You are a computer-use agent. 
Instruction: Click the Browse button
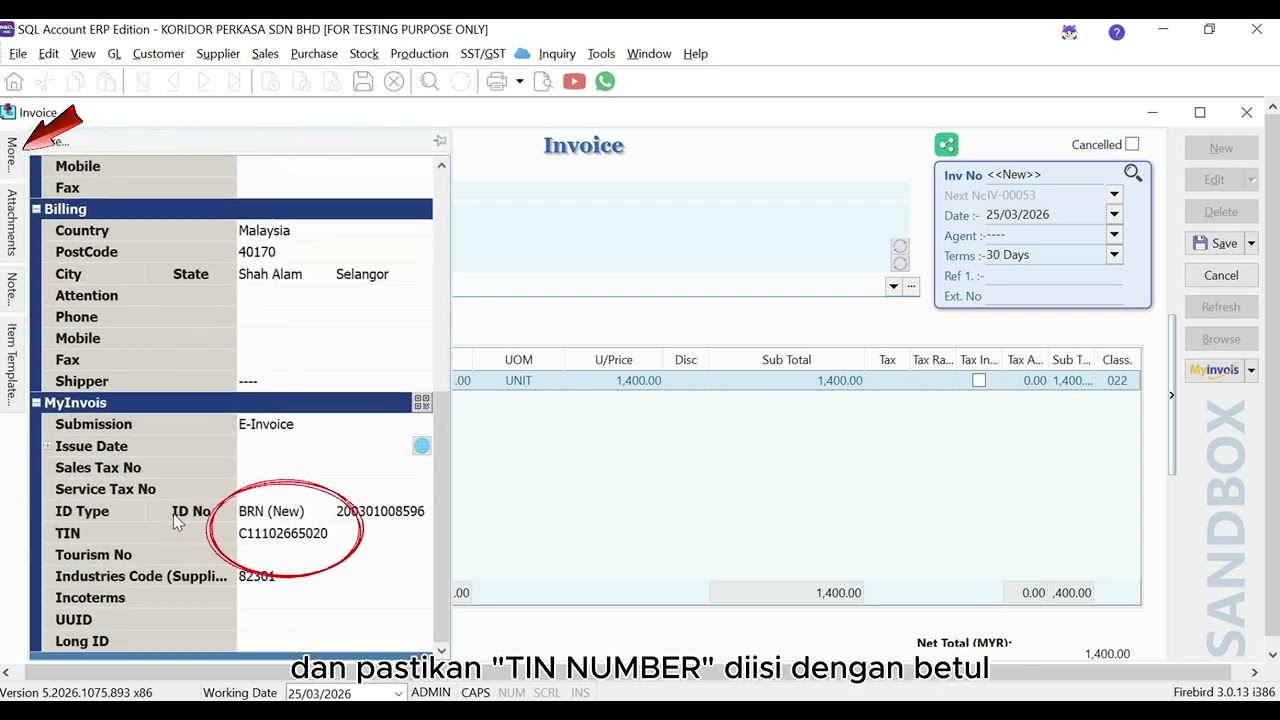point(1221,339)
